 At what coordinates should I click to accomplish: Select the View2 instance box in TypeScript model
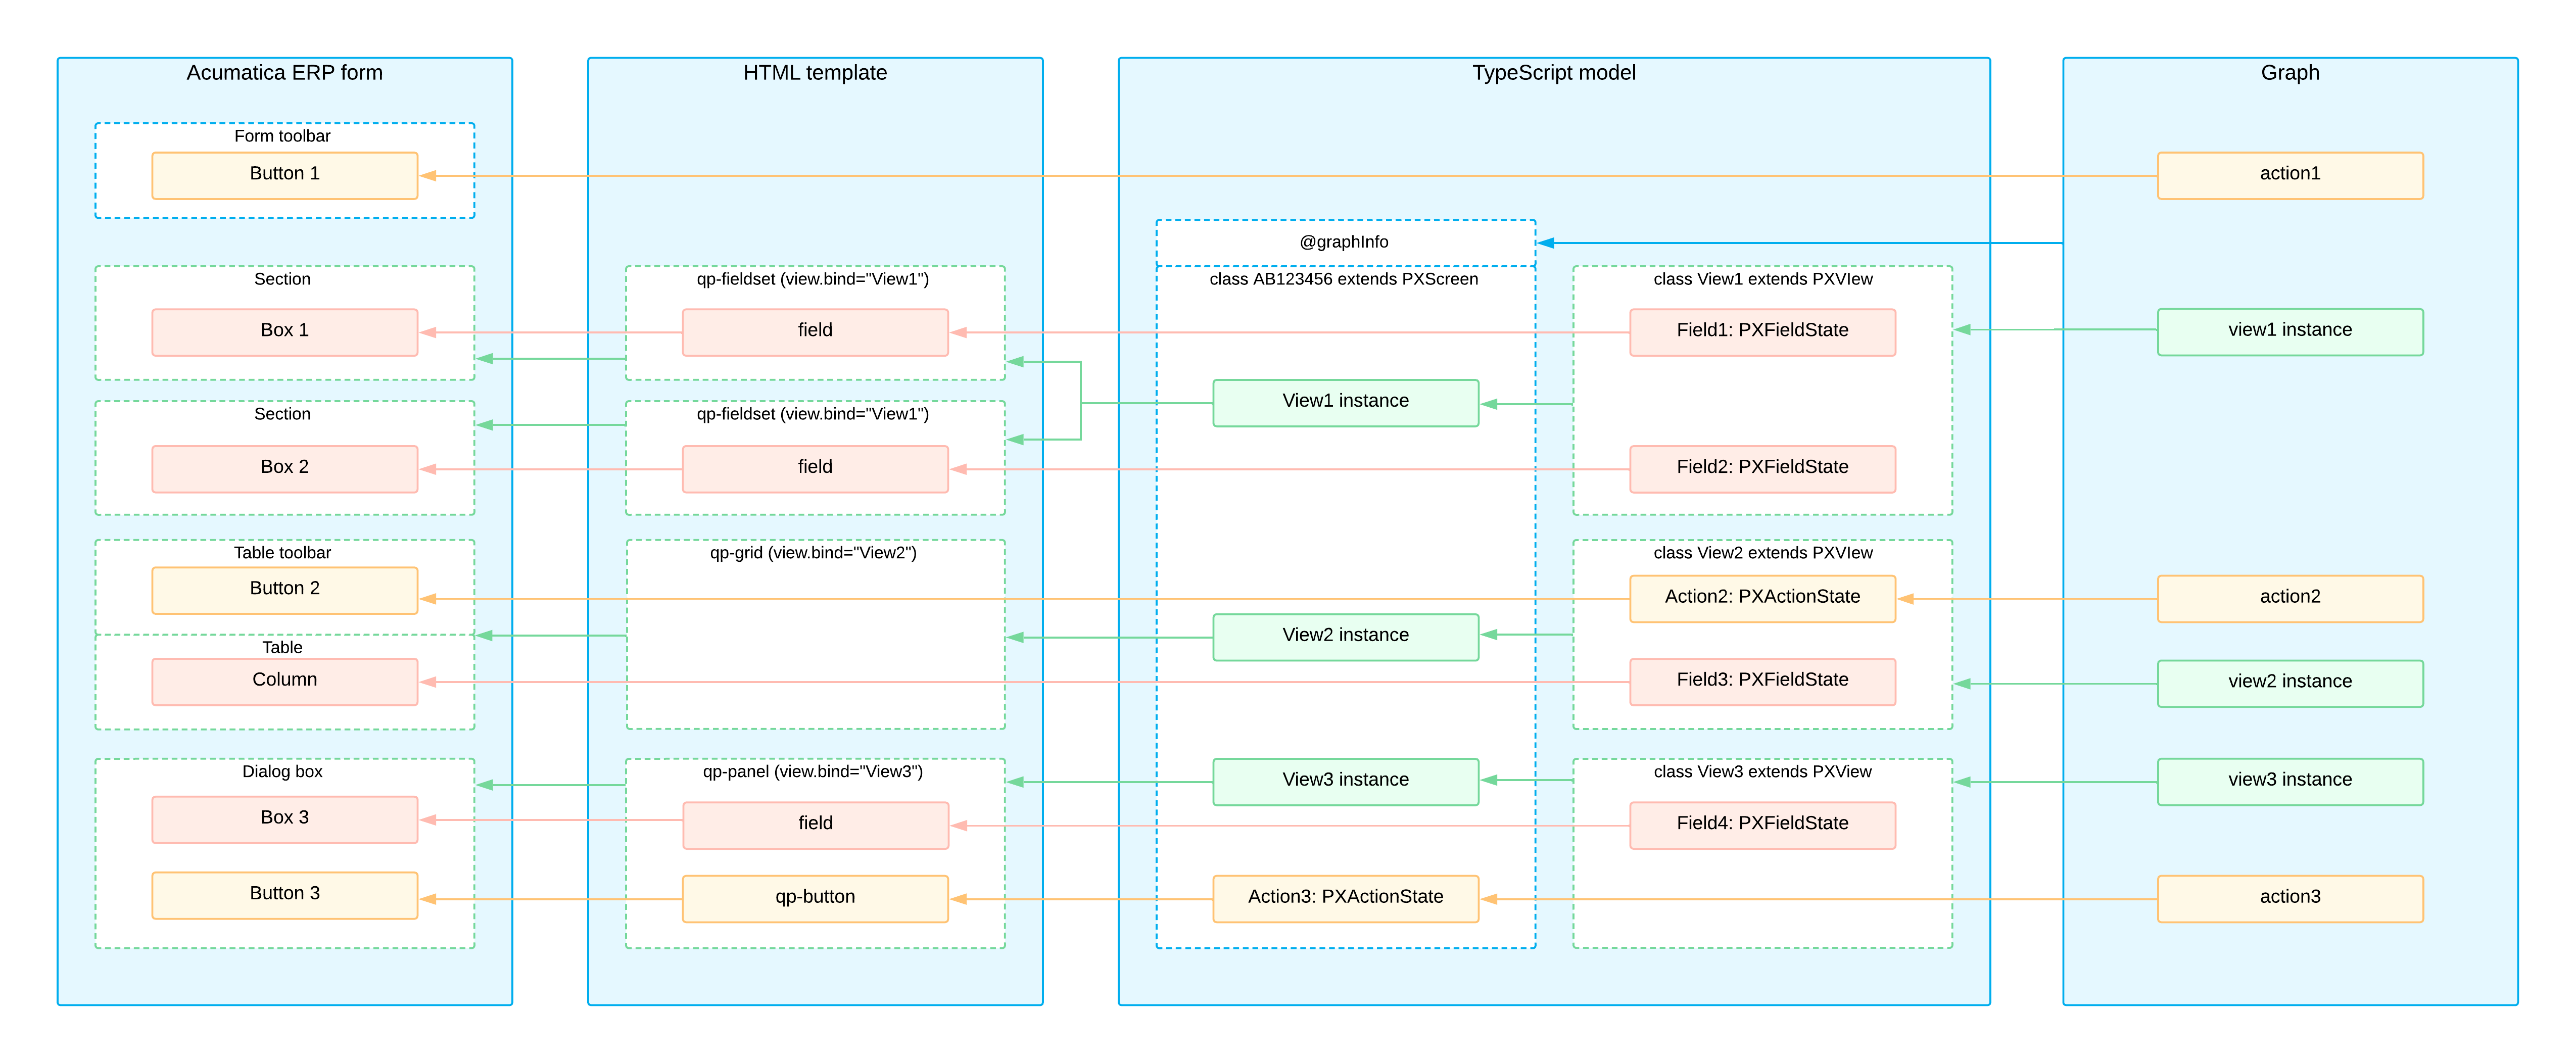point(1345,636)
